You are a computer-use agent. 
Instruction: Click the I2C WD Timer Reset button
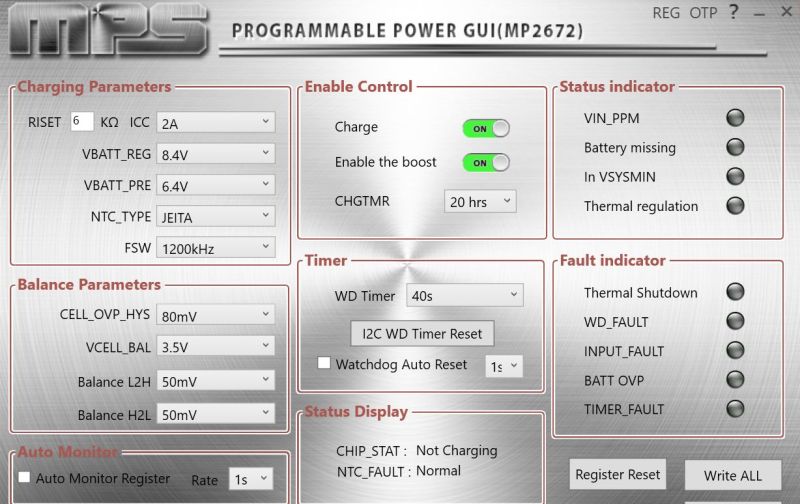pyautogui.click(x=422, y=334)
